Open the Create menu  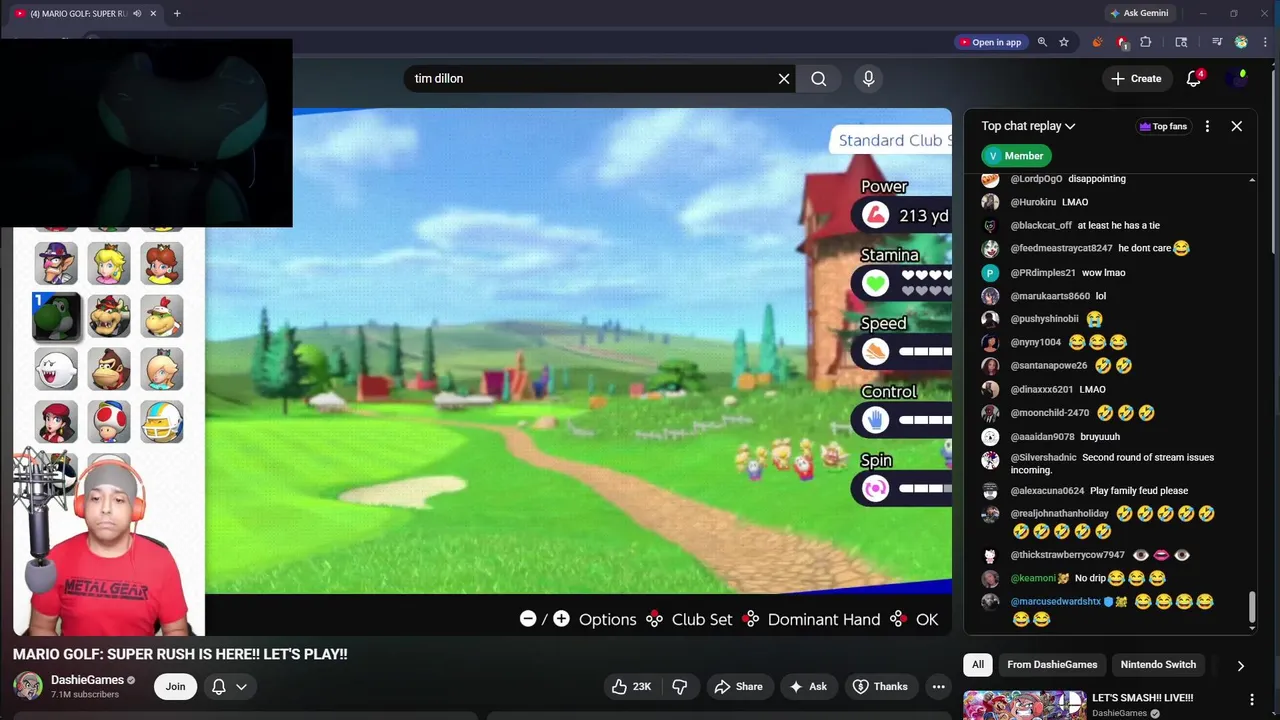click(x=1136, y=78)
